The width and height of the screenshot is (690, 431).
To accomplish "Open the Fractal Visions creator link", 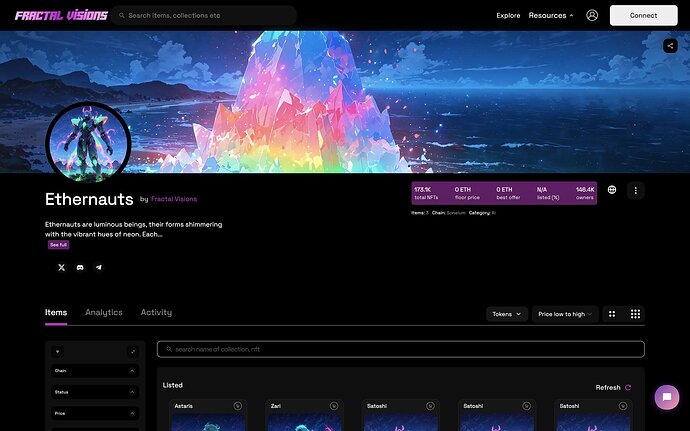I will tap(174, 199).
